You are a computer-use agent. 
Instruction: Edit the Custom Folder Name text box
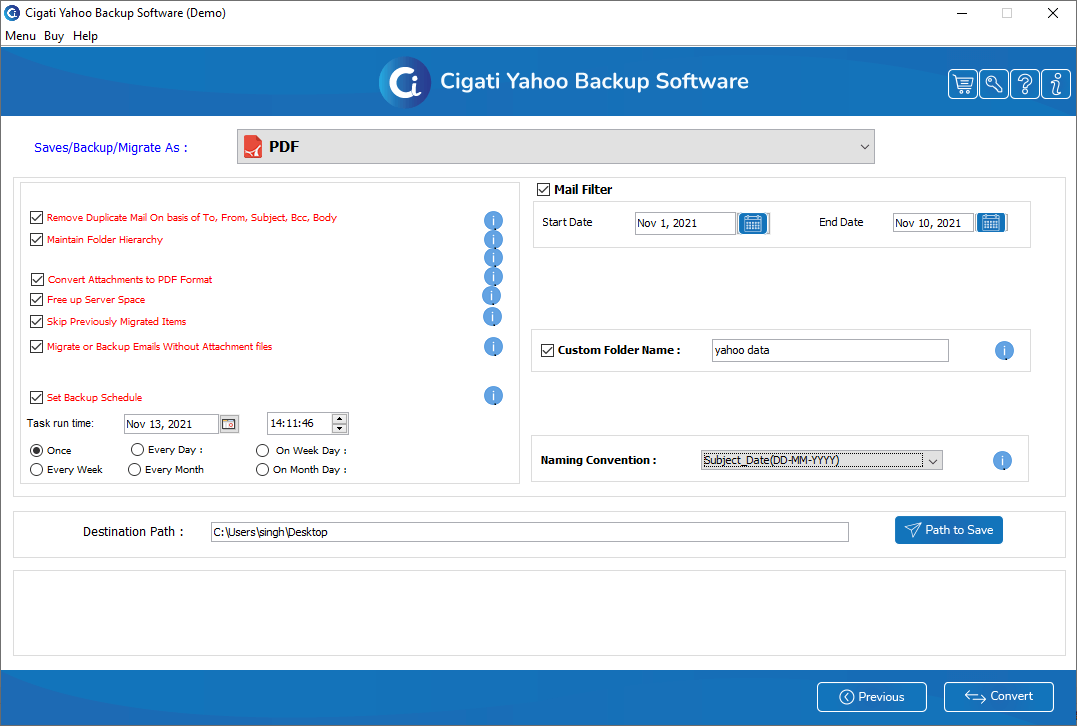(830, 350)
